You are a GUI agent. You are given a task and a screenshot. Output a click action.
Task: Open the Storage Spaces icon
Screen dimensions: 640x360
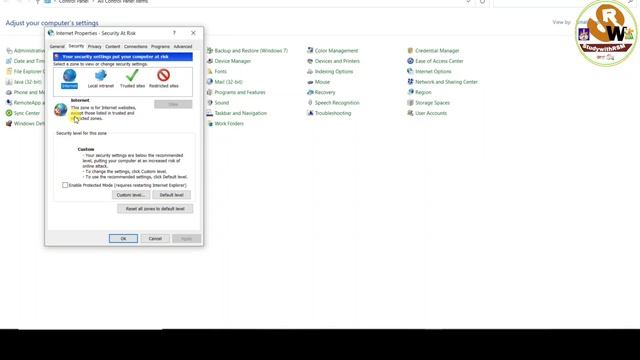tap(410, 103)
